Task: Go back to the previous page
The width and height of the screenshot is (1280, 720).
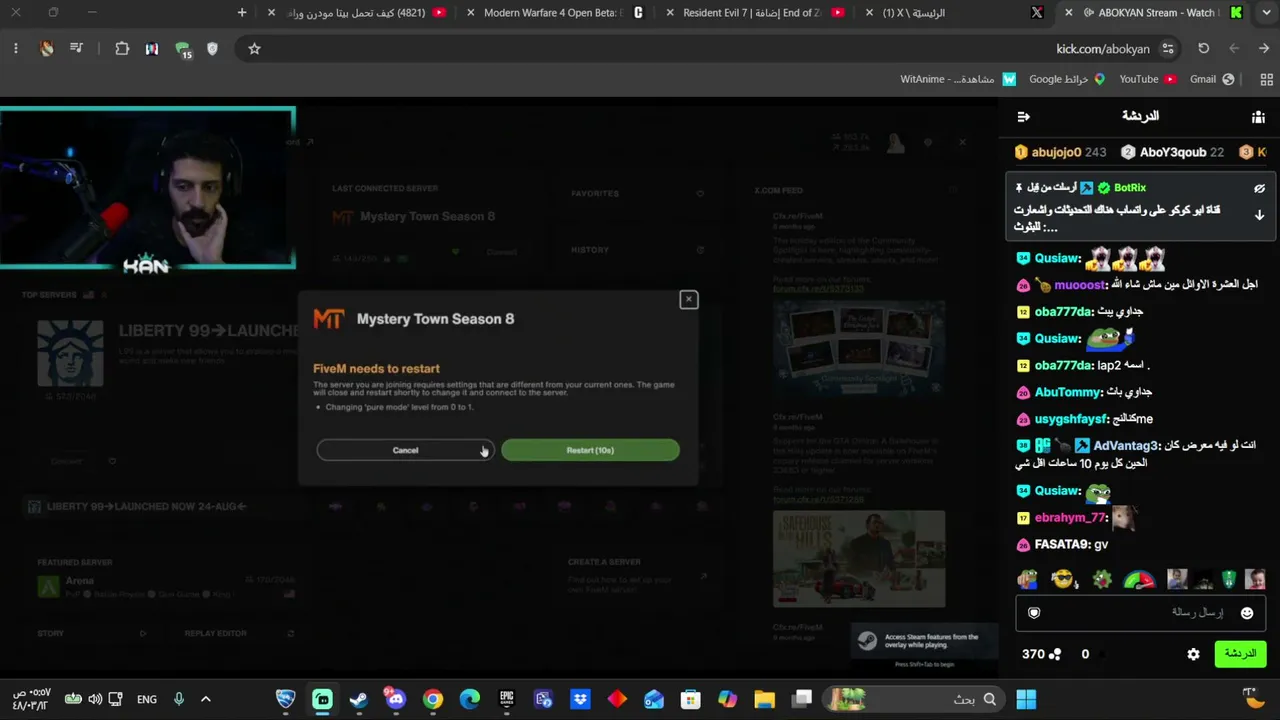Action: click(x=1264, y=49)
